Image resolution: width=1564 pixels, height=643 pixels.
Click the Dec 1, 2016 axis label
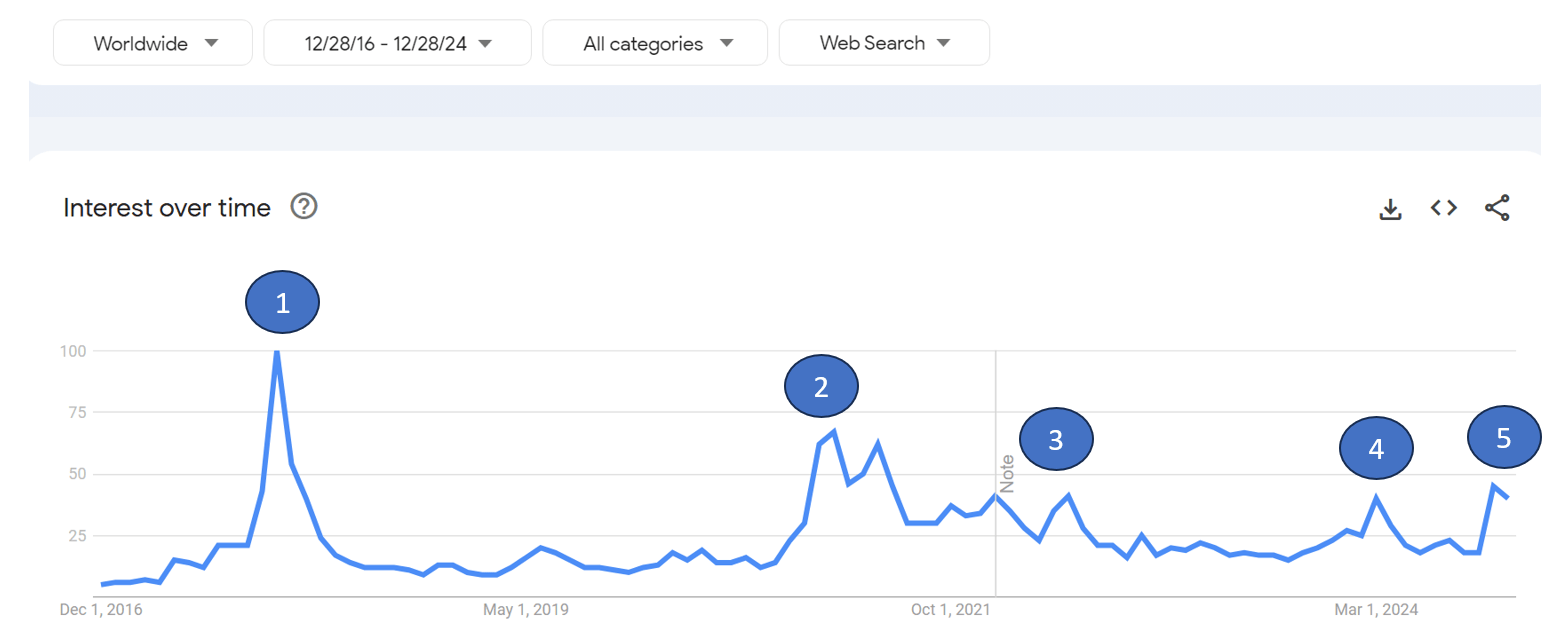tap(102, 610)
